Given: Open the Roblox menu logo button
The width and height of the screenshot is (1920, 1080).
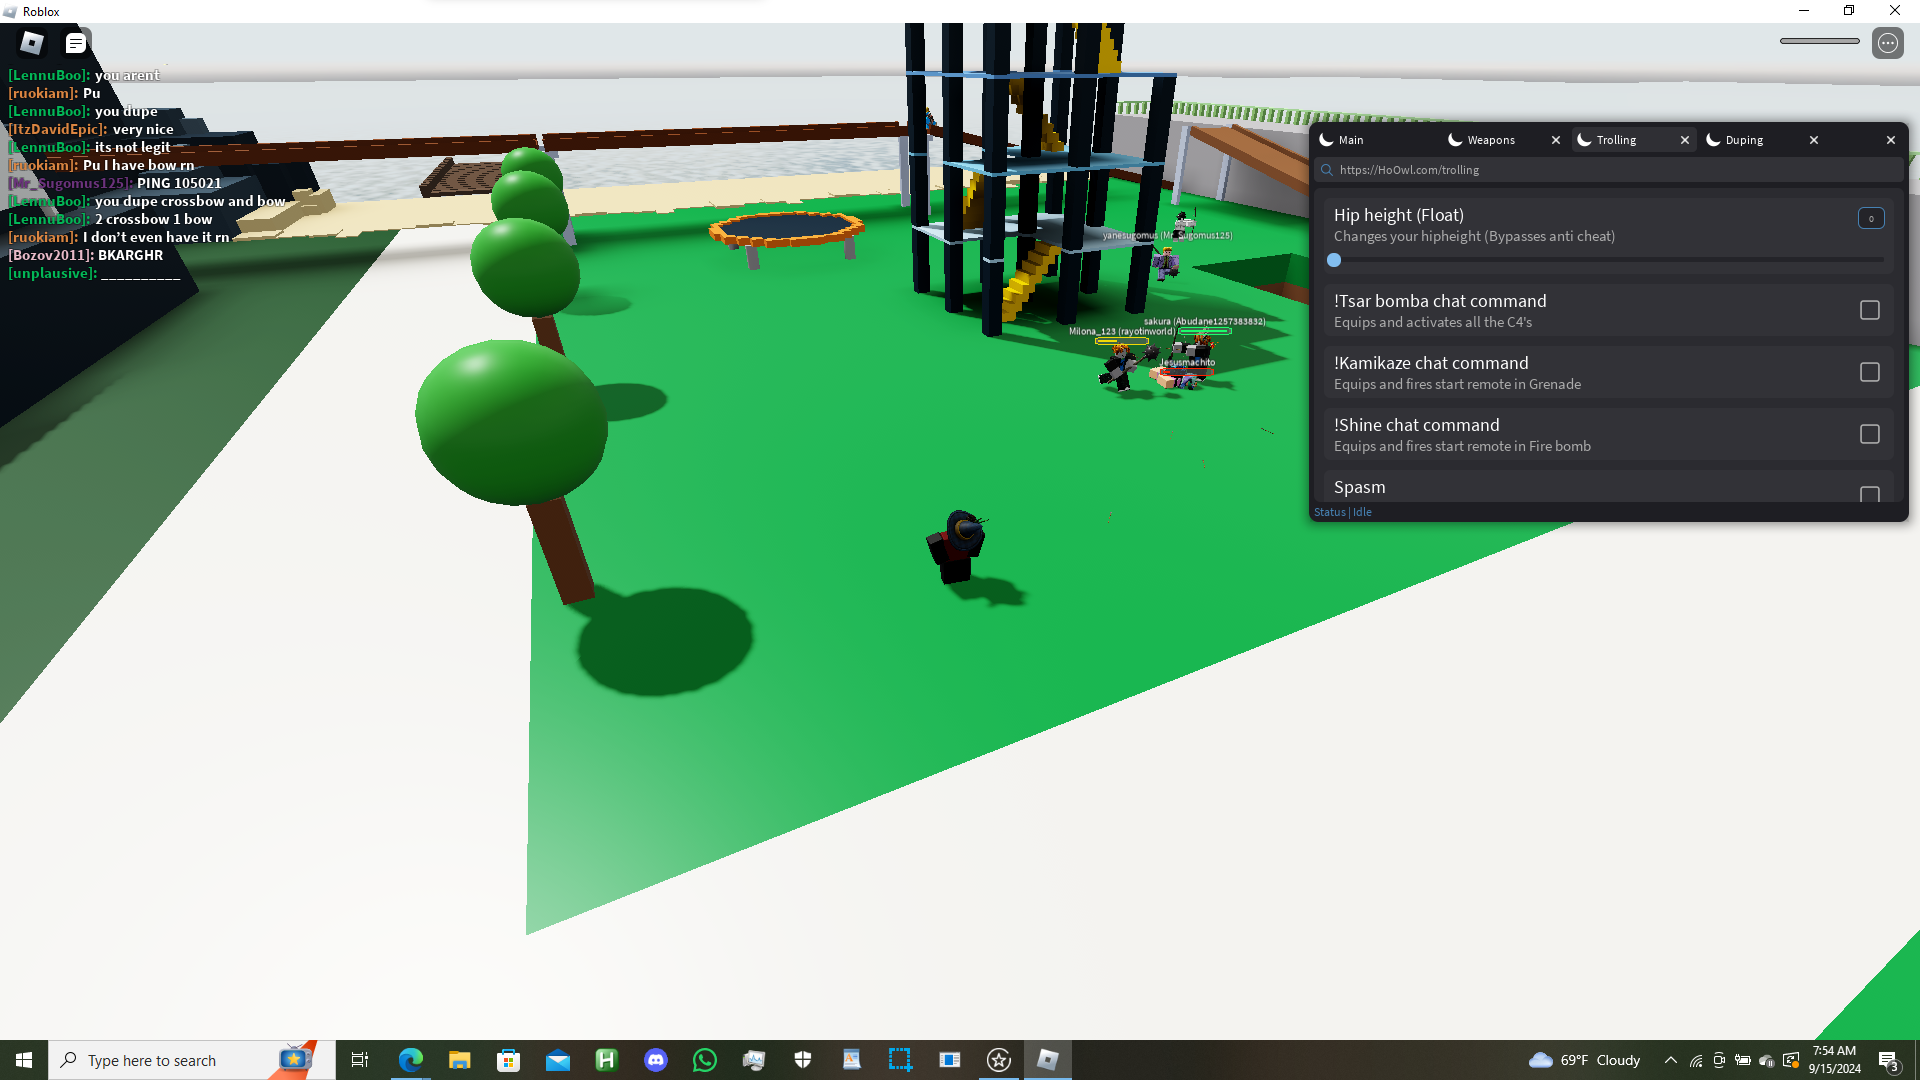Looking at the screenshot, I should [x=32, y=43].
